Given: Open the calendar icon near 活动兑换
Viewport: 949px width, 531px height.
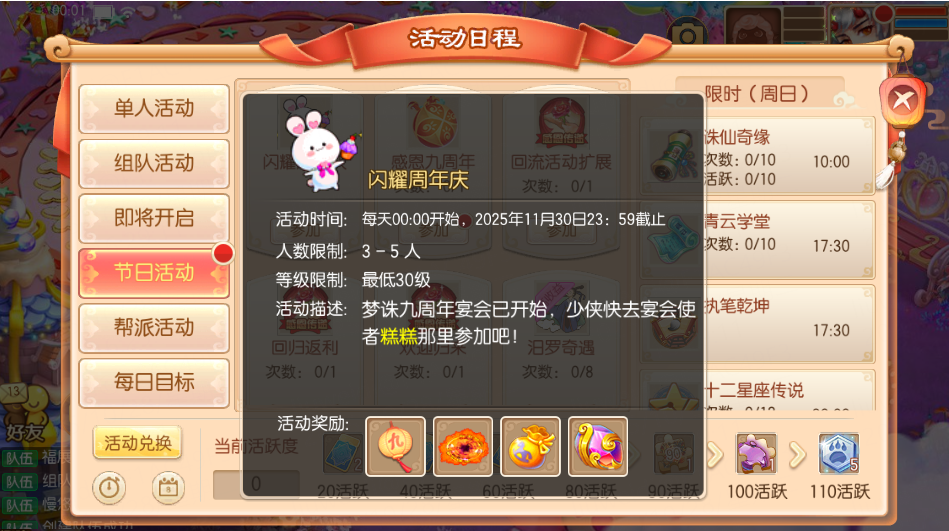Looking at the screenshot, I should [x=168, y=487].
